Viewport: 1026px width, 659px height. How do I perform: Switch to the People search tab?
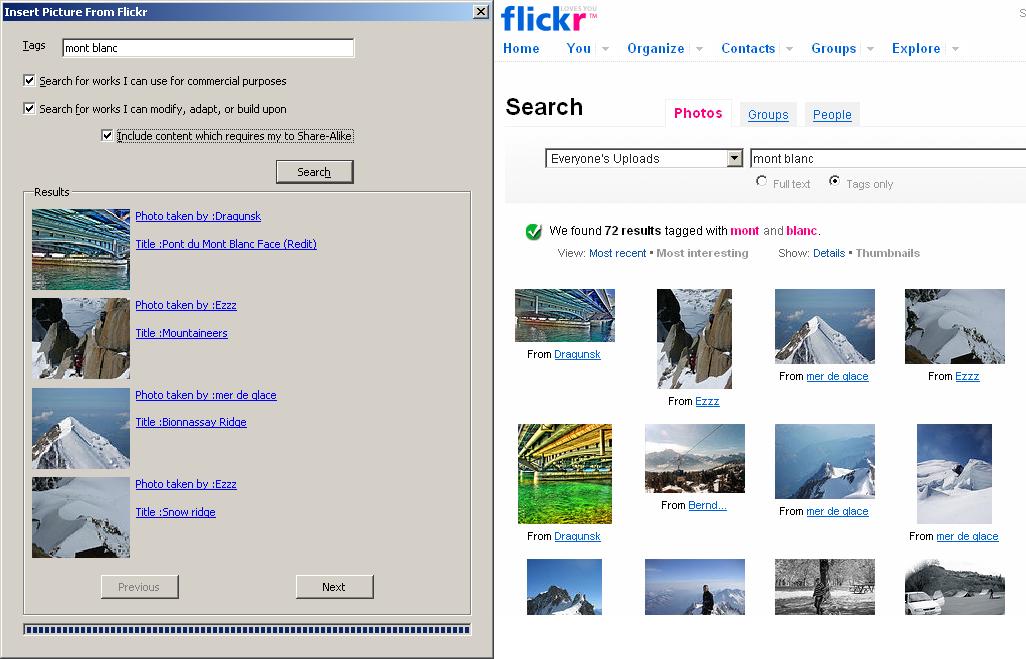click(832, 115)
